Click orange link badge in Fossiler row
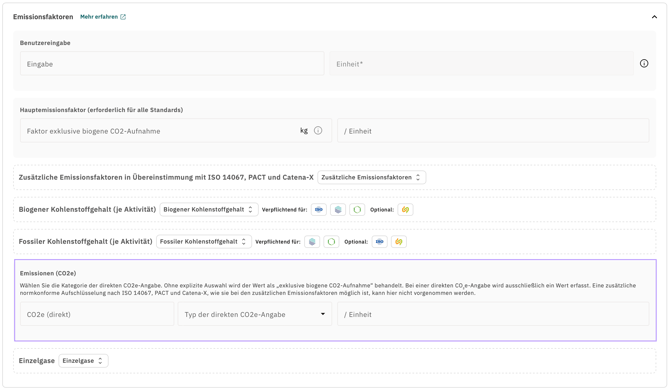The width and height of the screenshot is (670, 392). click(x=399, y=242)
